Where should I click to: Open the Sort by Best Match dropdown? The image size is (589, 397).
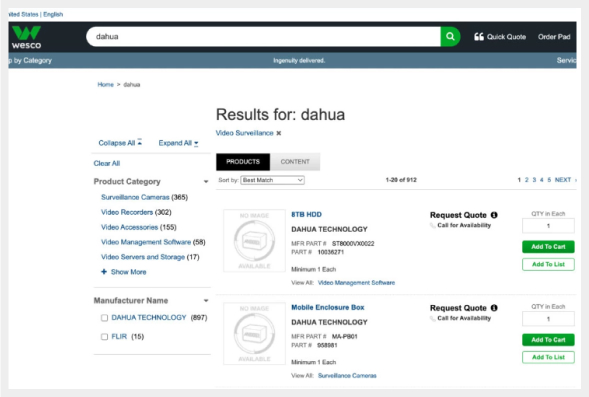click(x=272, y=180)
